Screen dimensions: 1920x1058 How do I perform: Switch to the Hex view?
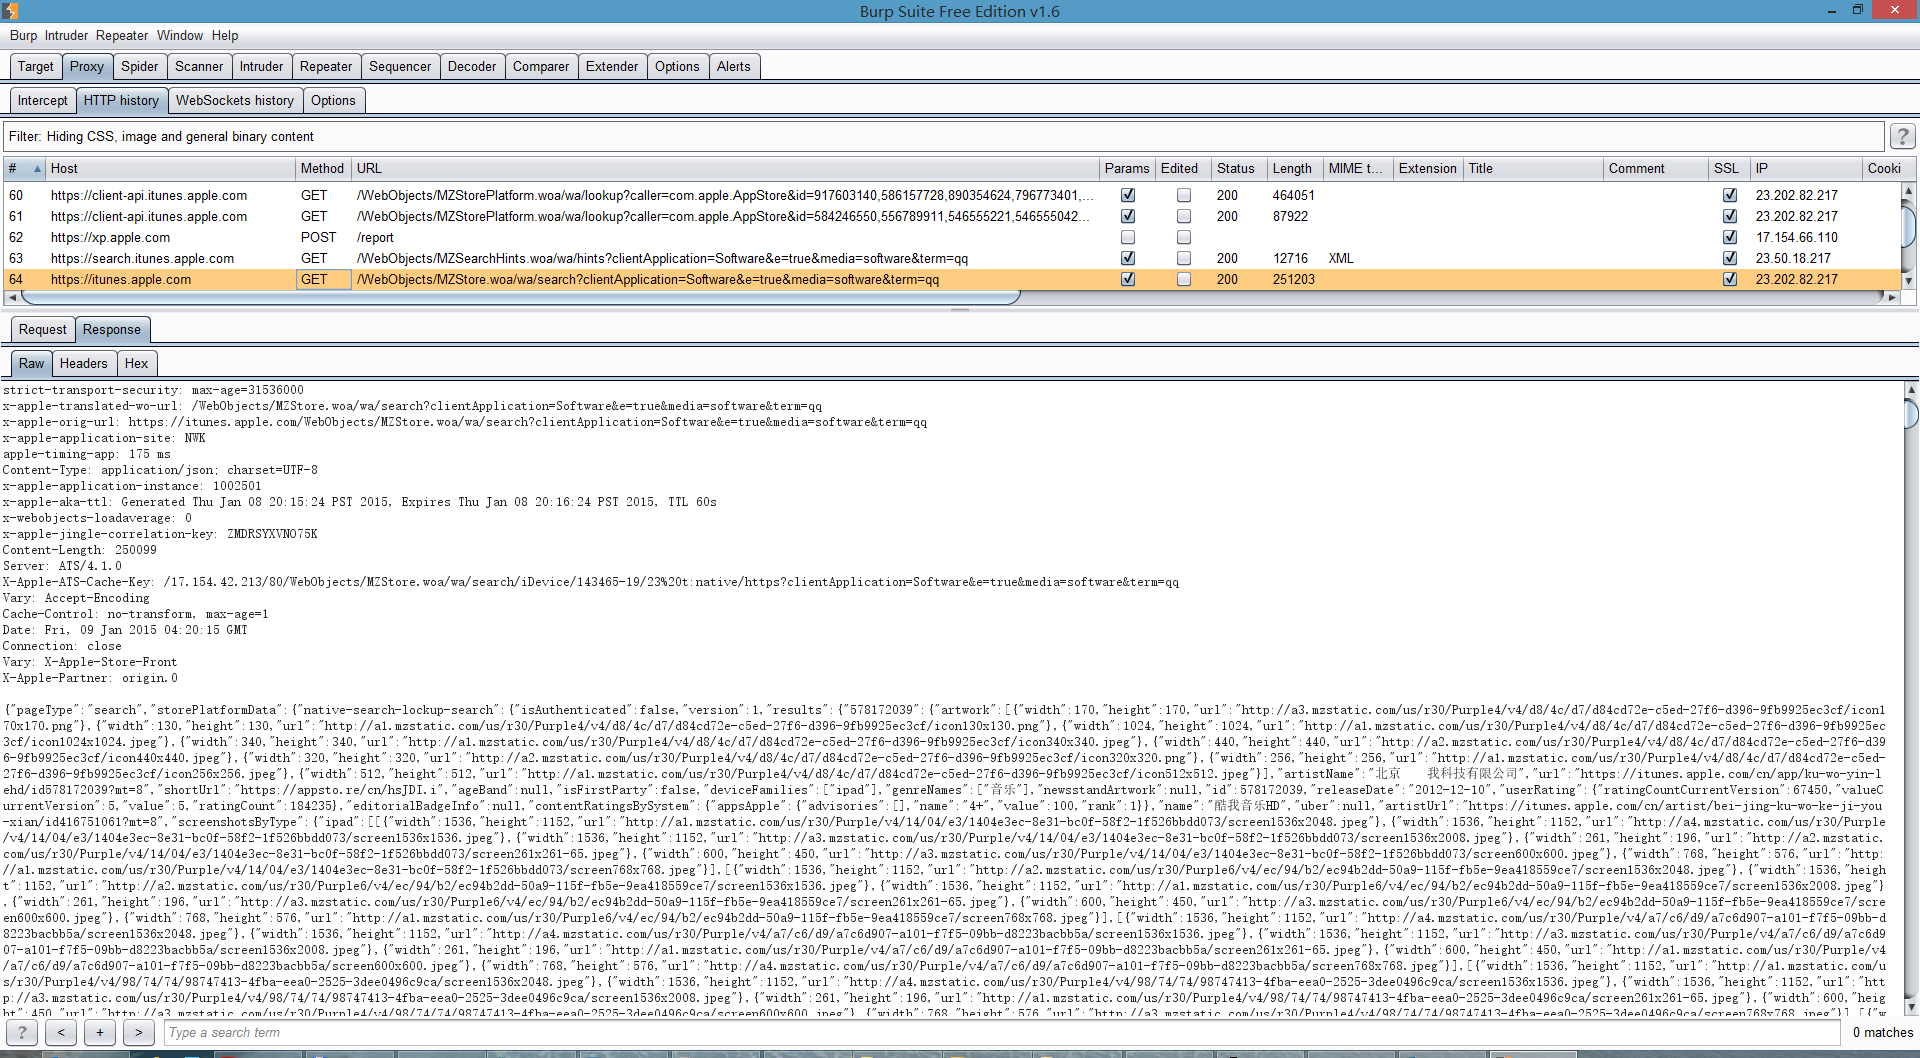coord(136,364)
